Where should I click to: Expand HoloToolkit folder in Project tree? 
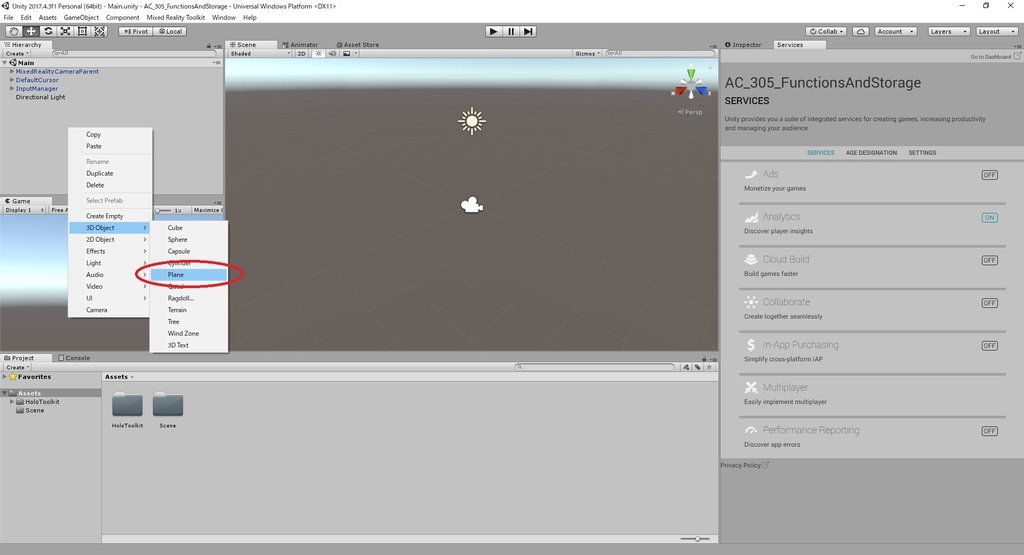(12, 402)
